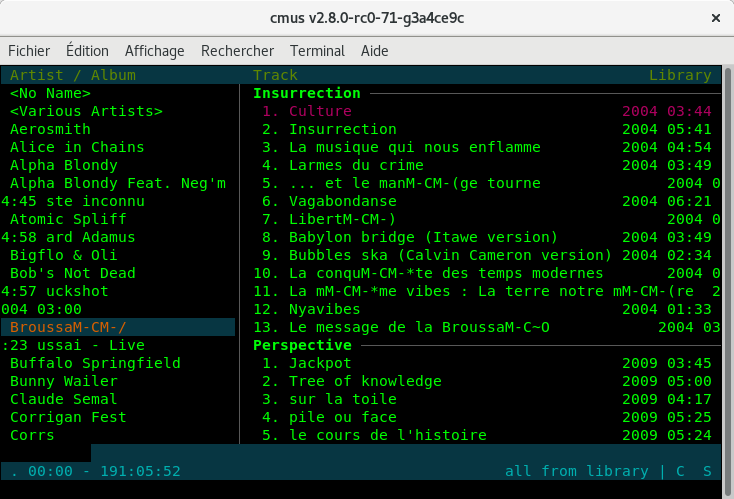Open the Édition menu
This screenshot has height=499, width=734.
pyautogui.click(x=87, y=51)
